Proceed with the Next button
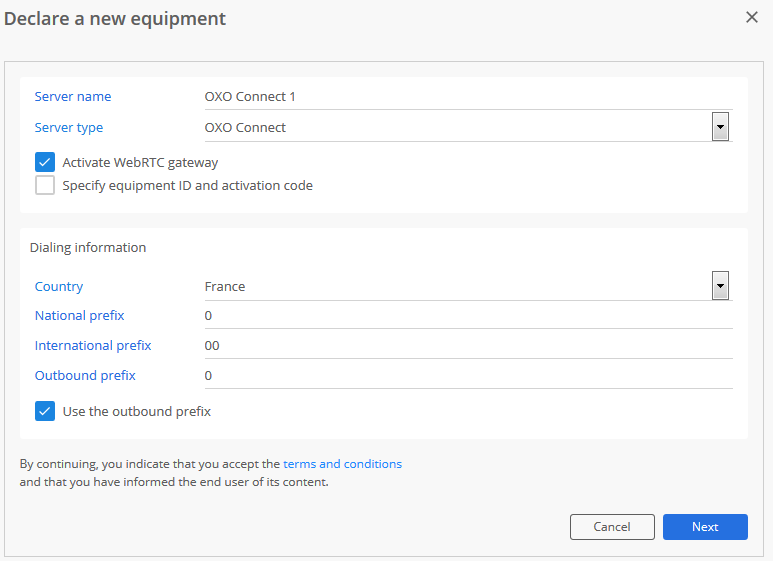Viewport: 773px width, 561px height. [x=705, y=527]
